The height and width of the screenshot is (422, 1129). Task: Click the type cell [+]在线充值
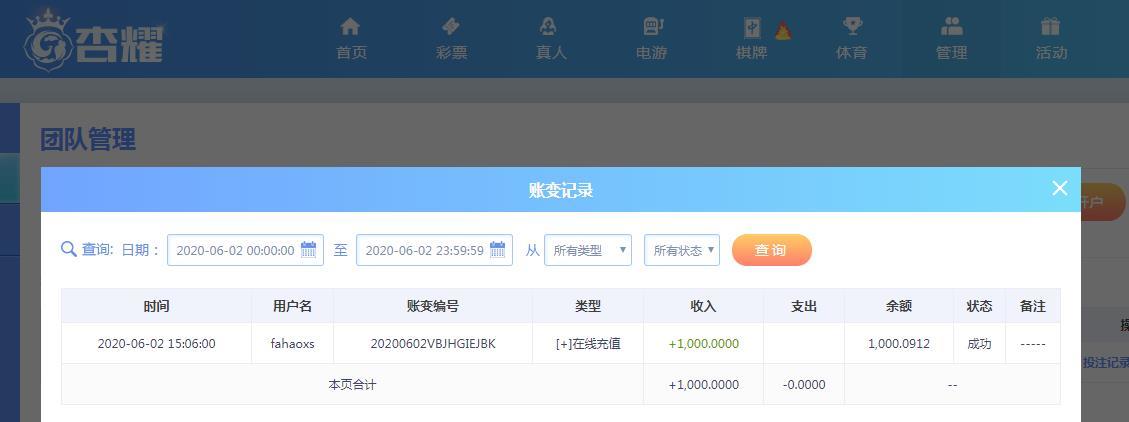tap(588, 344)
